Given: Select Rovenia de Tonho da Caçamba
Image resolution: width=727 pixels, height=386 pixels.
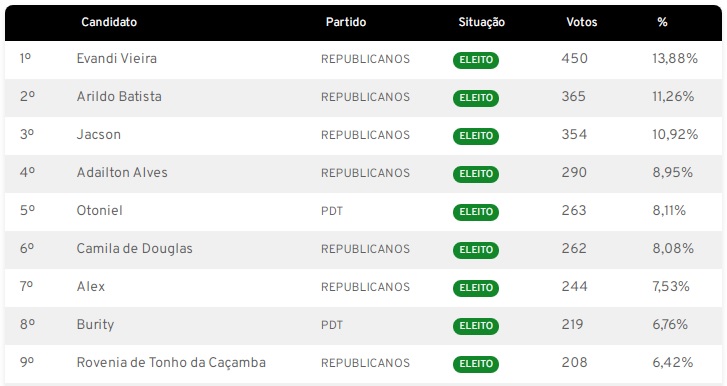Looking at the screenshot, I should (x=171, y=362).
